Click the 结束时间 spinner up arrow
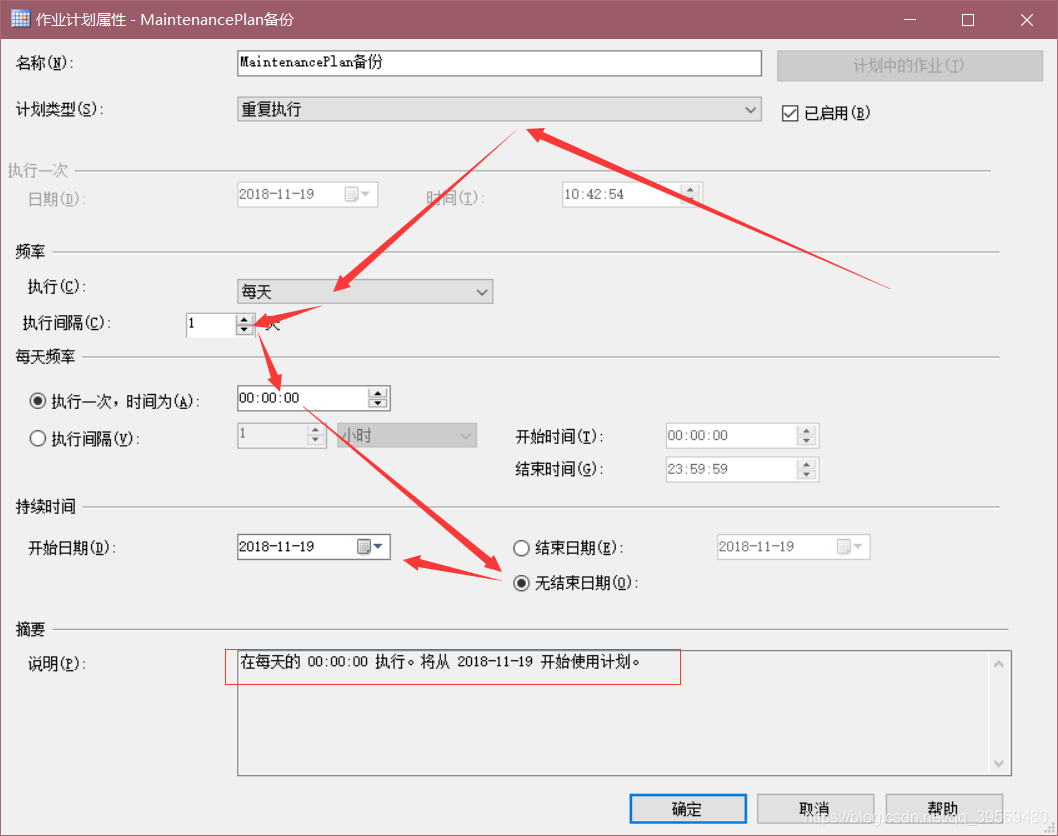Screen dimensions: 1058x836 [806, 464]
